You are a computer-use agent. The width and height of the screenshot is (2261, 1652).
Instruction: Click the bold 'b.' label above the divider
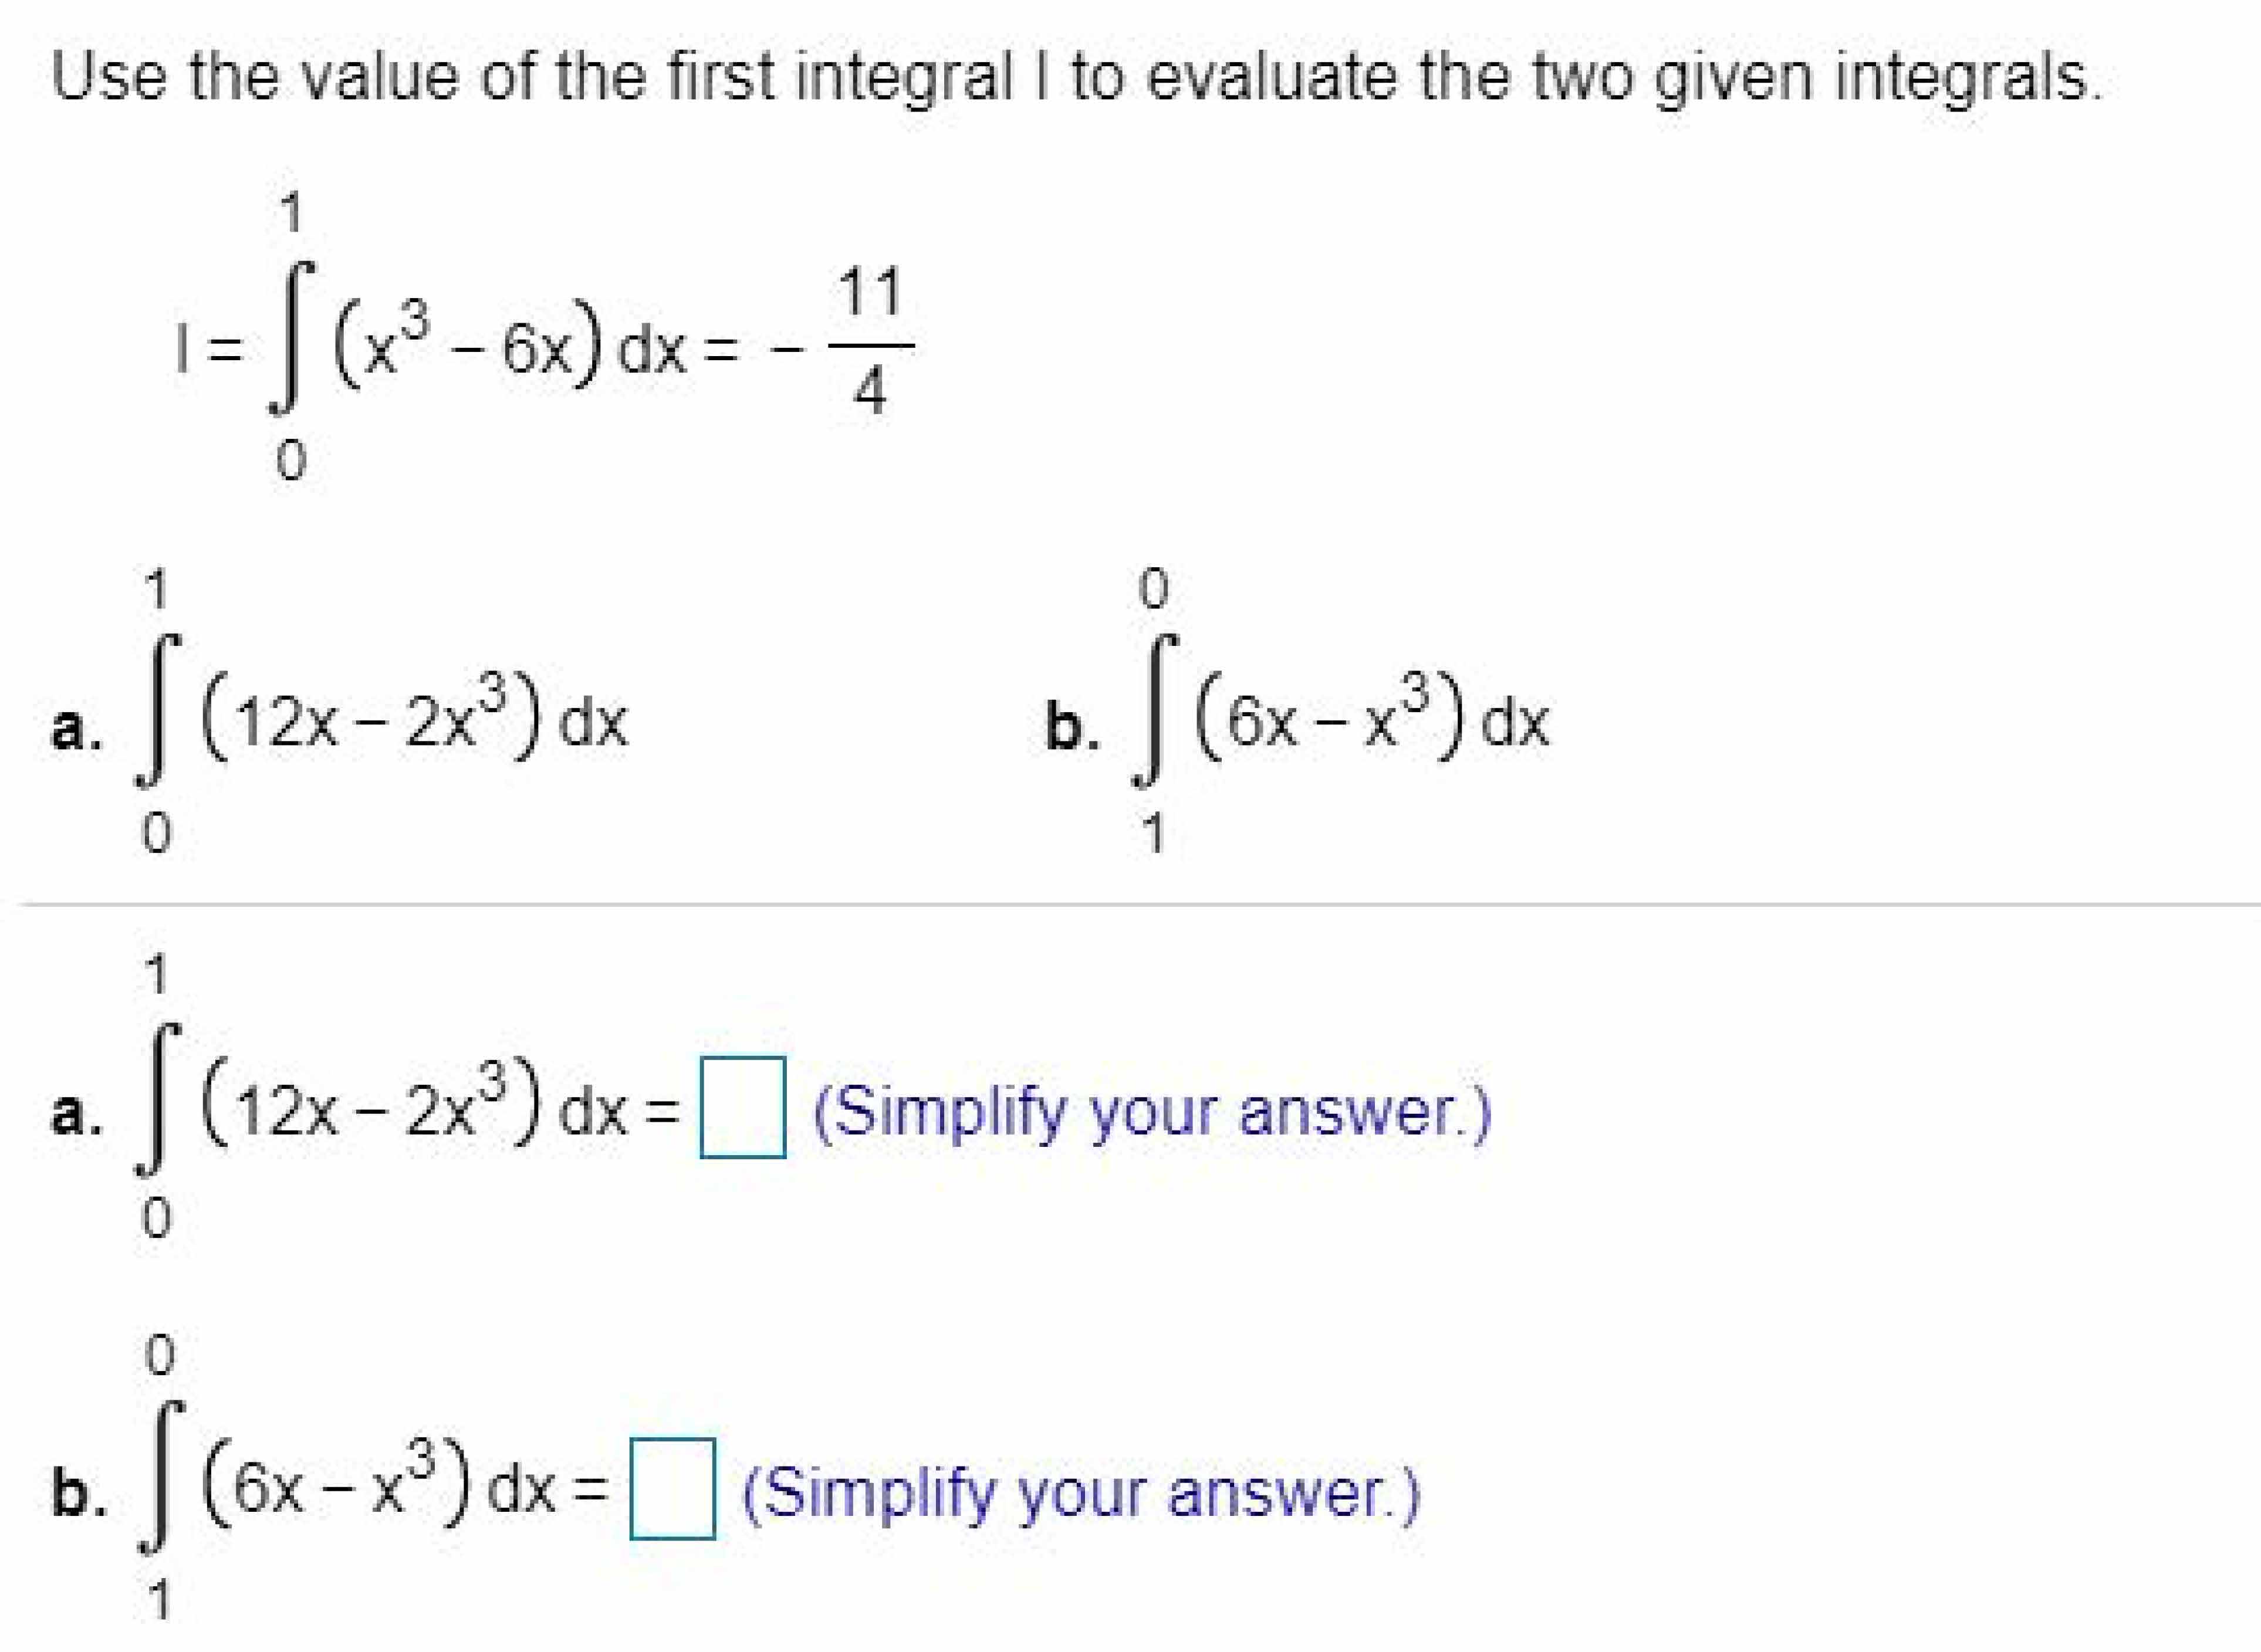(1072, 726)
